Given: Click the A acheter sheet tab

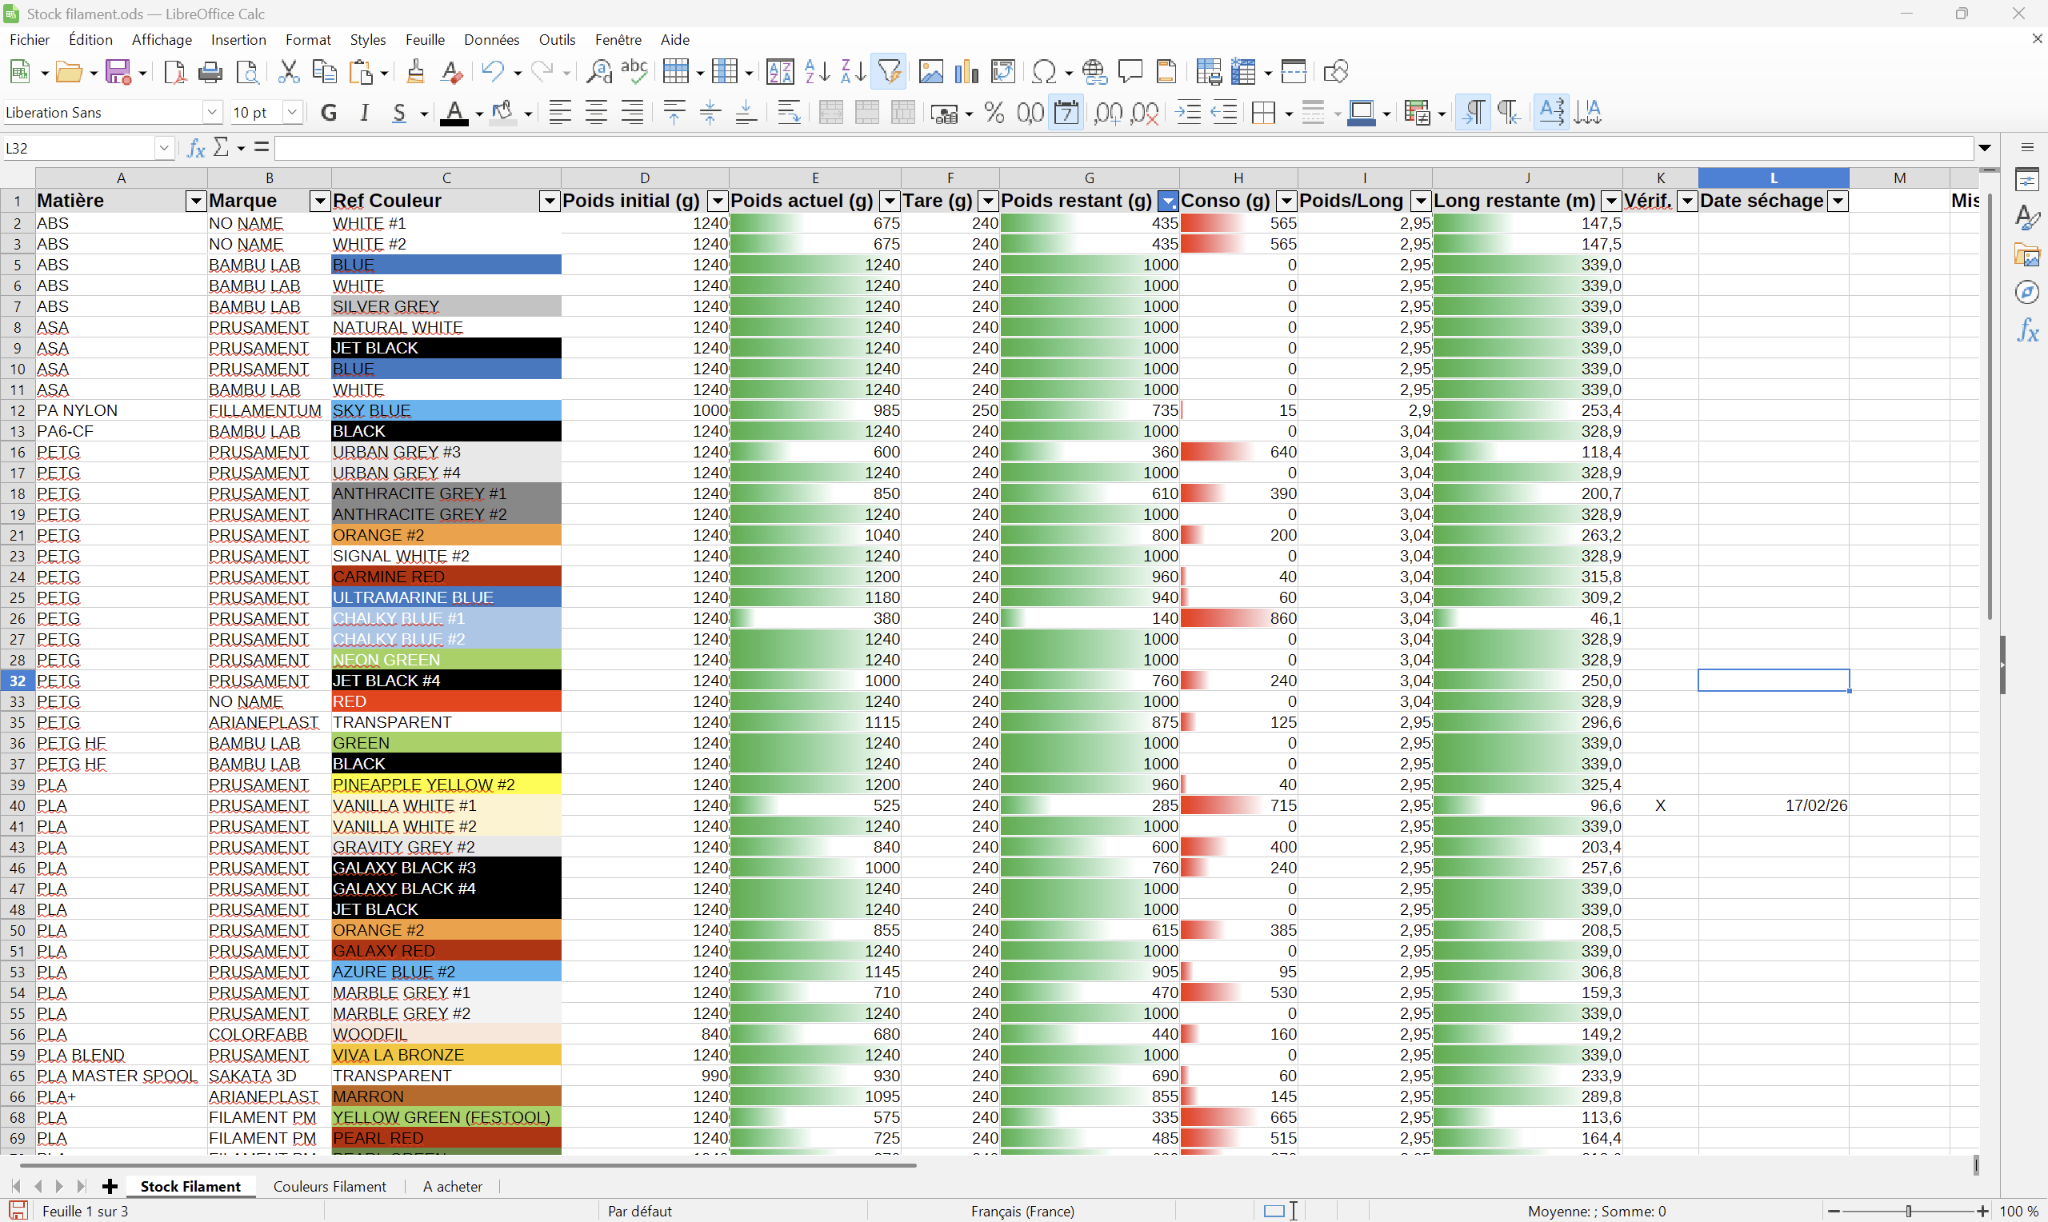Looking at the screenshot, I should (452, 1186).
